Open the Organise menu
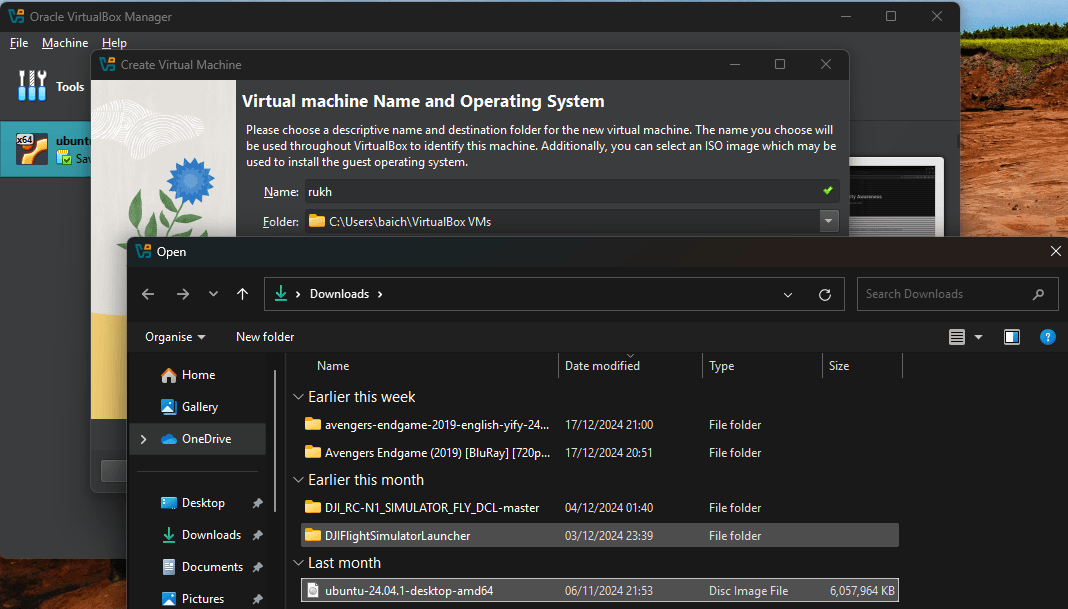This screenshot has height=609, width=1068. click(x=175, y=337)
